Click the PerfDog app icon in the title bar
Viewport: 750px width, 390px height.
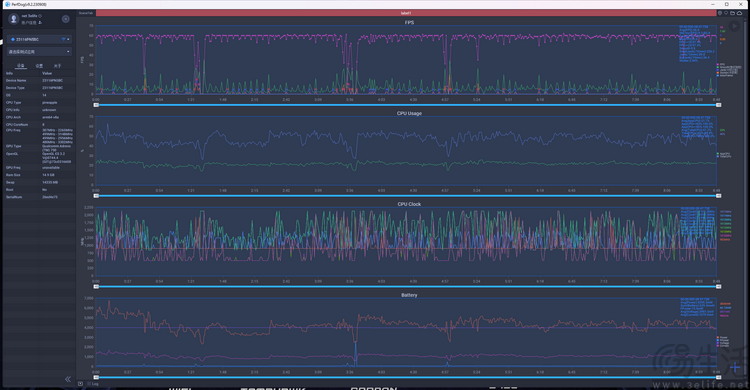click(x=7, y=4)
